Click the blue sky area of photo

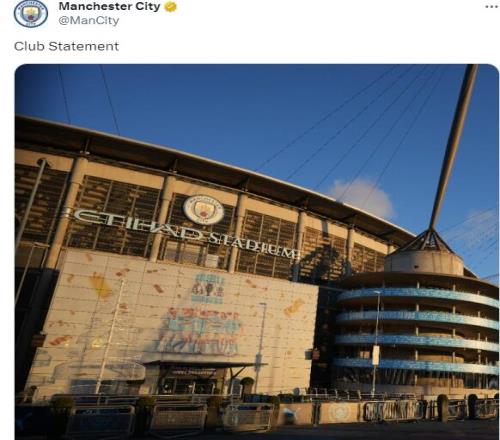(x=233, y=110)
